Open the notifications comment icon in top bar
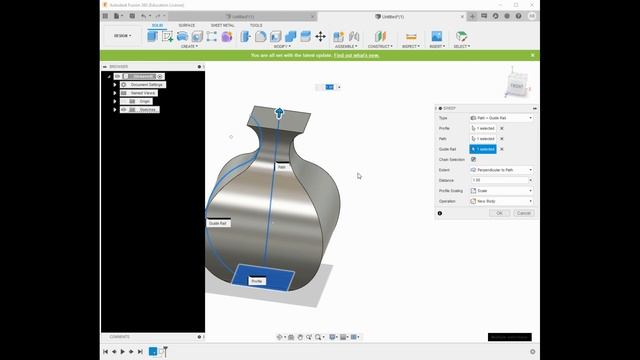The image size is (640, 360). tap(484, 16)
